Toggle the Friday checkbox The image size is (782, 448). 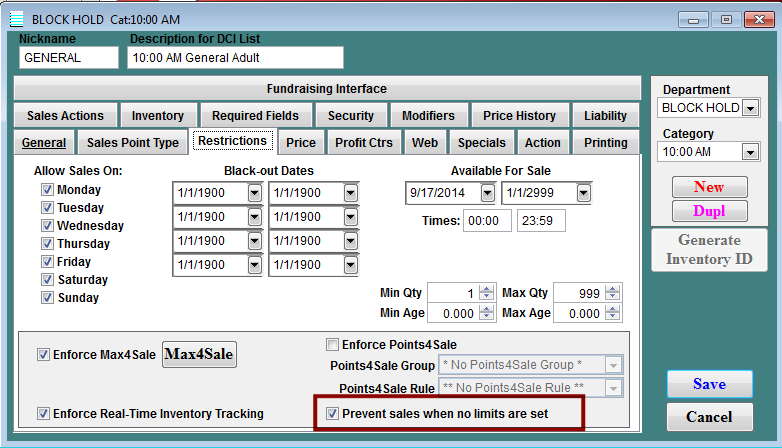coord(47,261)
